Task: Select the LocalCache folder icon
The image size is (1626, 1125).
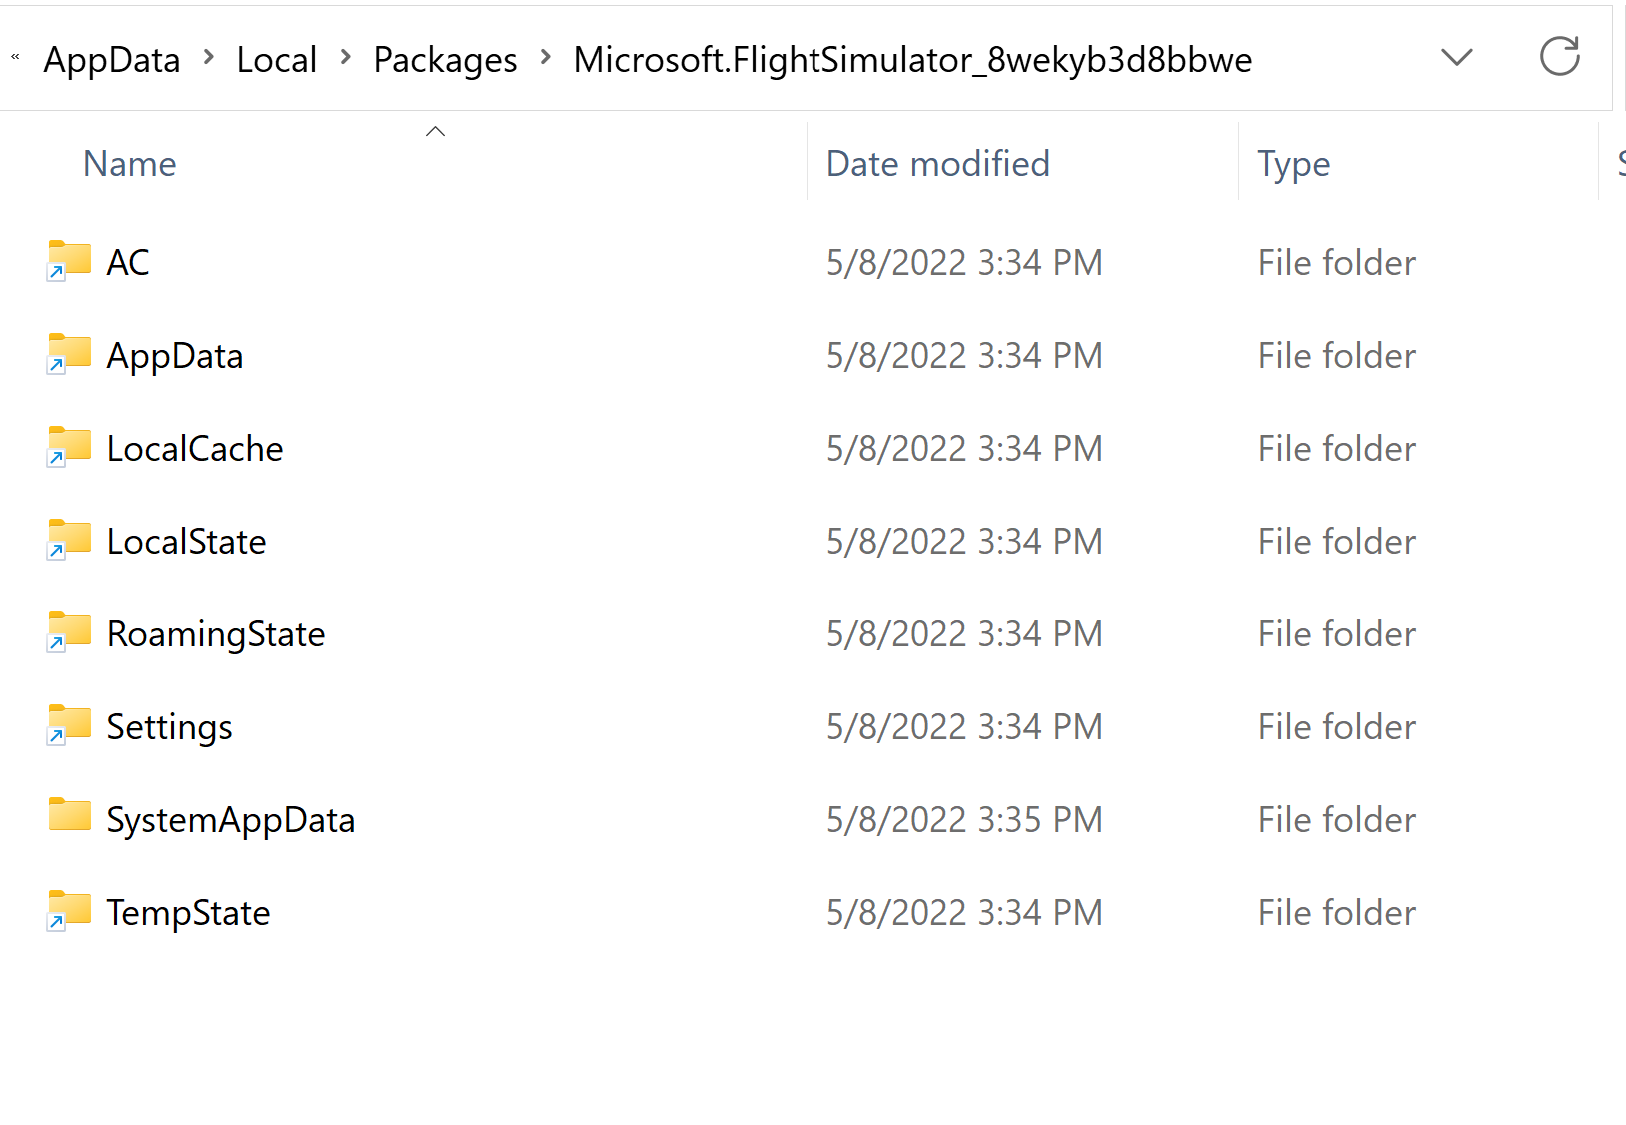Action: click(x=69, y=447)
